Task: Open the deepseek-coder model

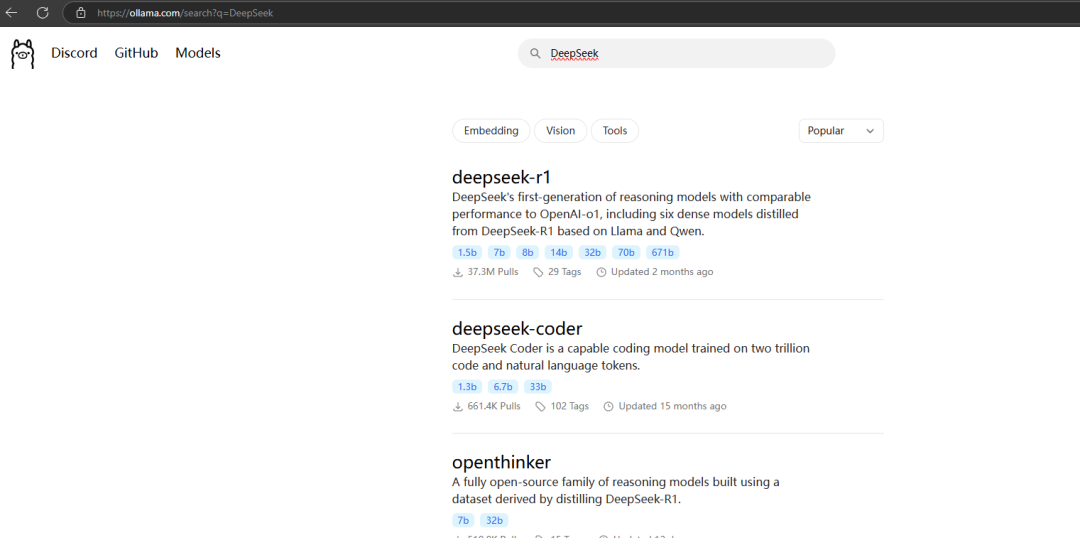Action: [x=517, y=328]
